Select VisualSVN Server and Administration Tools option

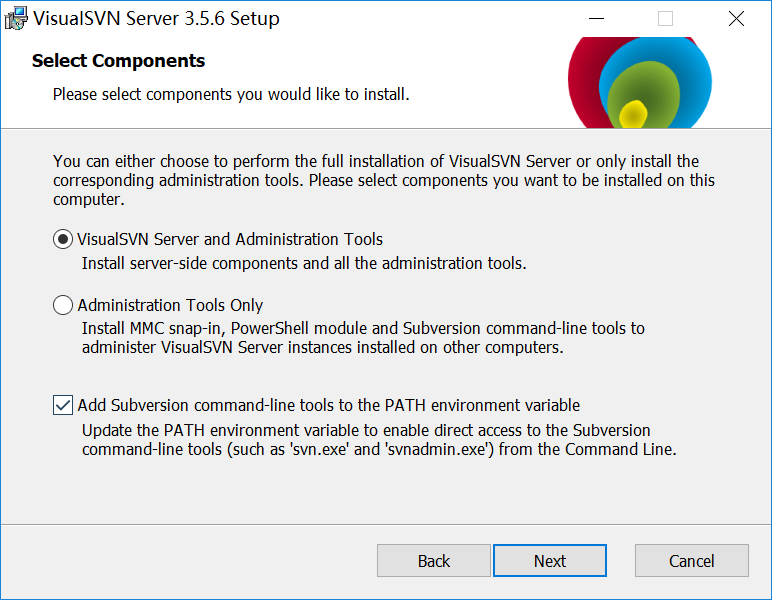63,239
